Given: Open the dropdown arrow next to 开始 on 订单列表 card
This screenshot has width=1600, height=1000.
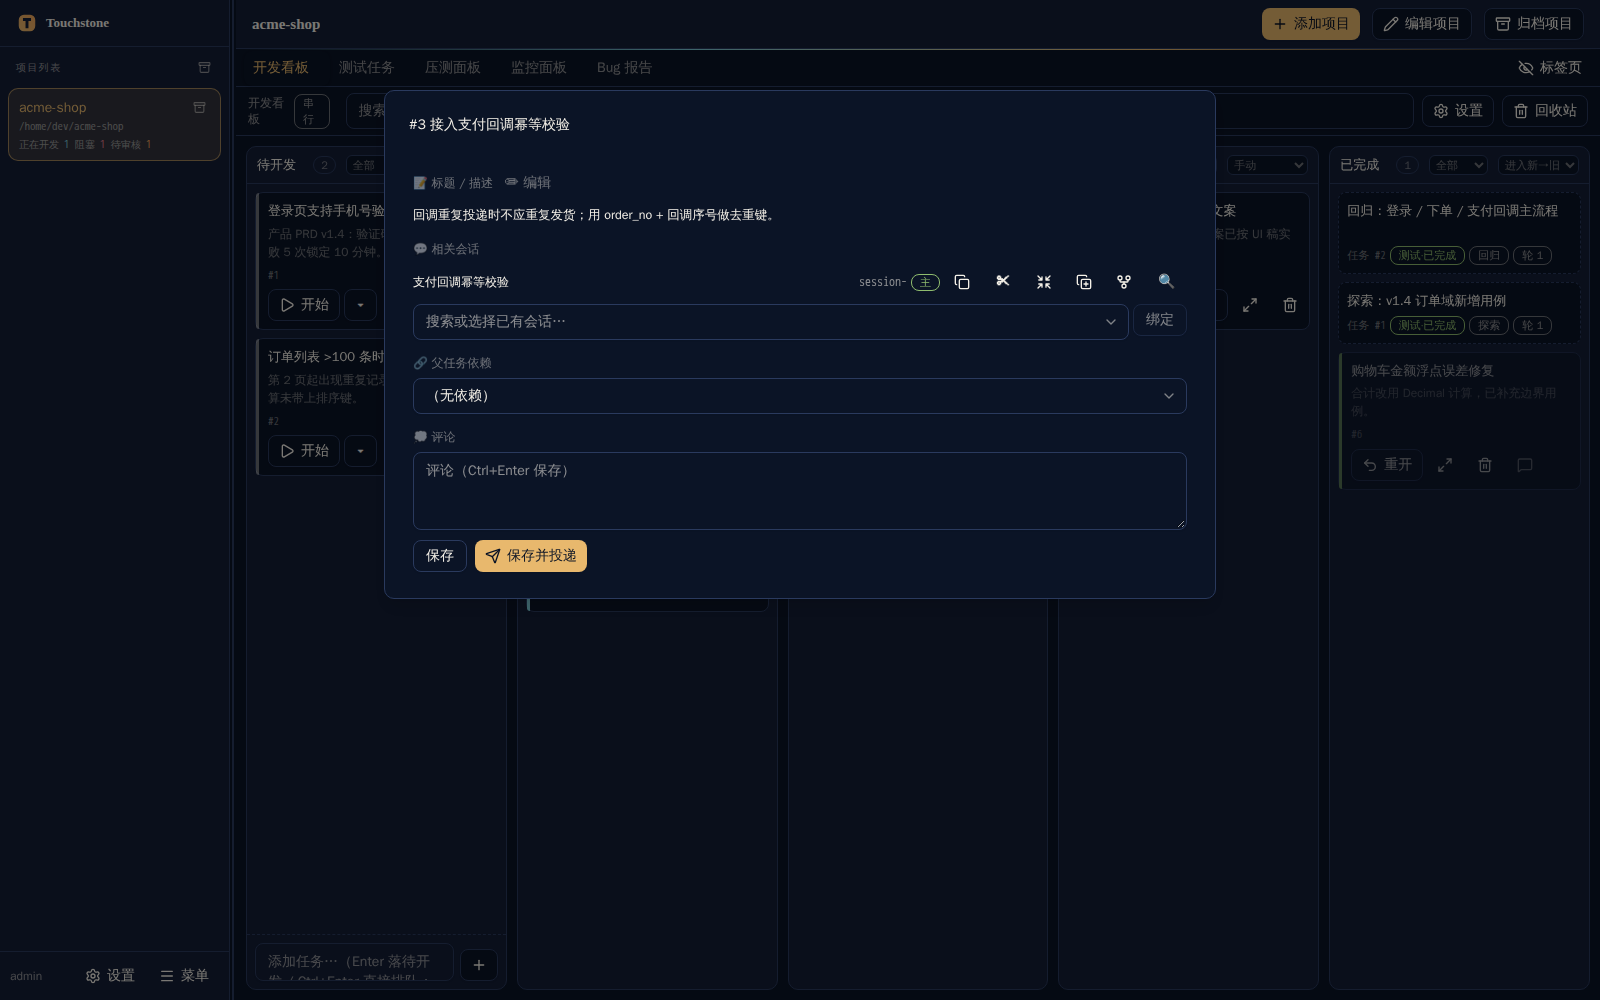Looking at the screenshot, I should 360,451.
